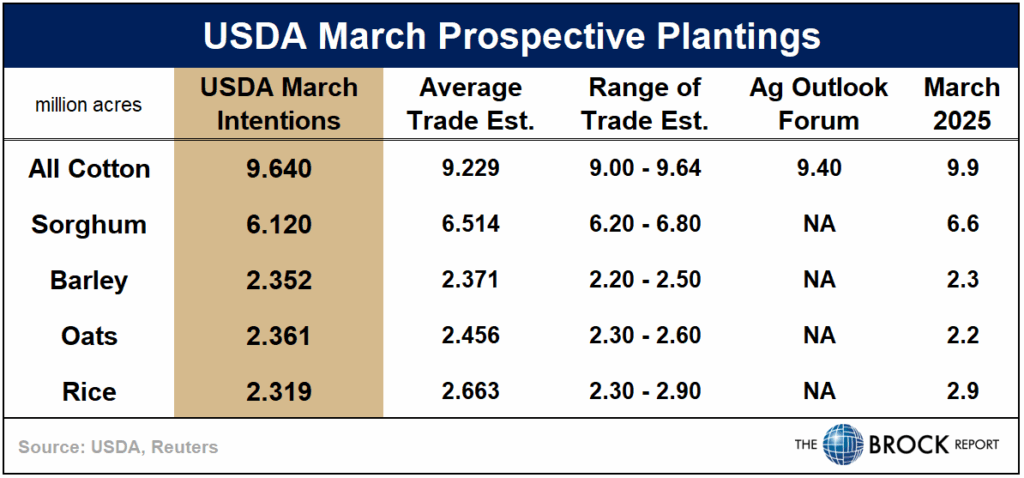Click the Range of Trade Est. header
1024x478 pixels.
[648, 103]
